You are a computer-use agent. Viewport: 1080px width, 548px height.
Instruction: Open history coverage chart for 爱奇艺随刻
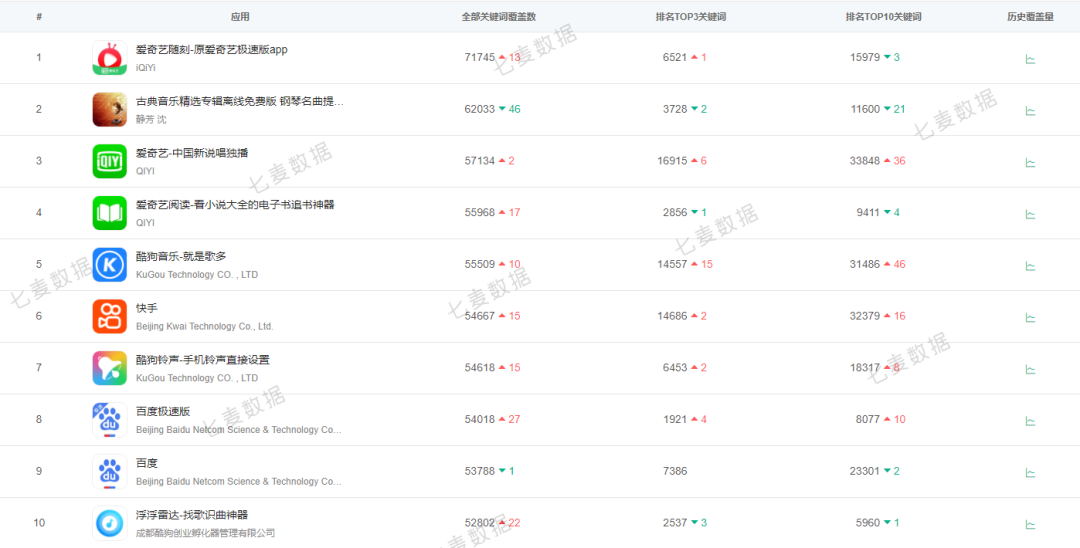(x=1030, y=59)
